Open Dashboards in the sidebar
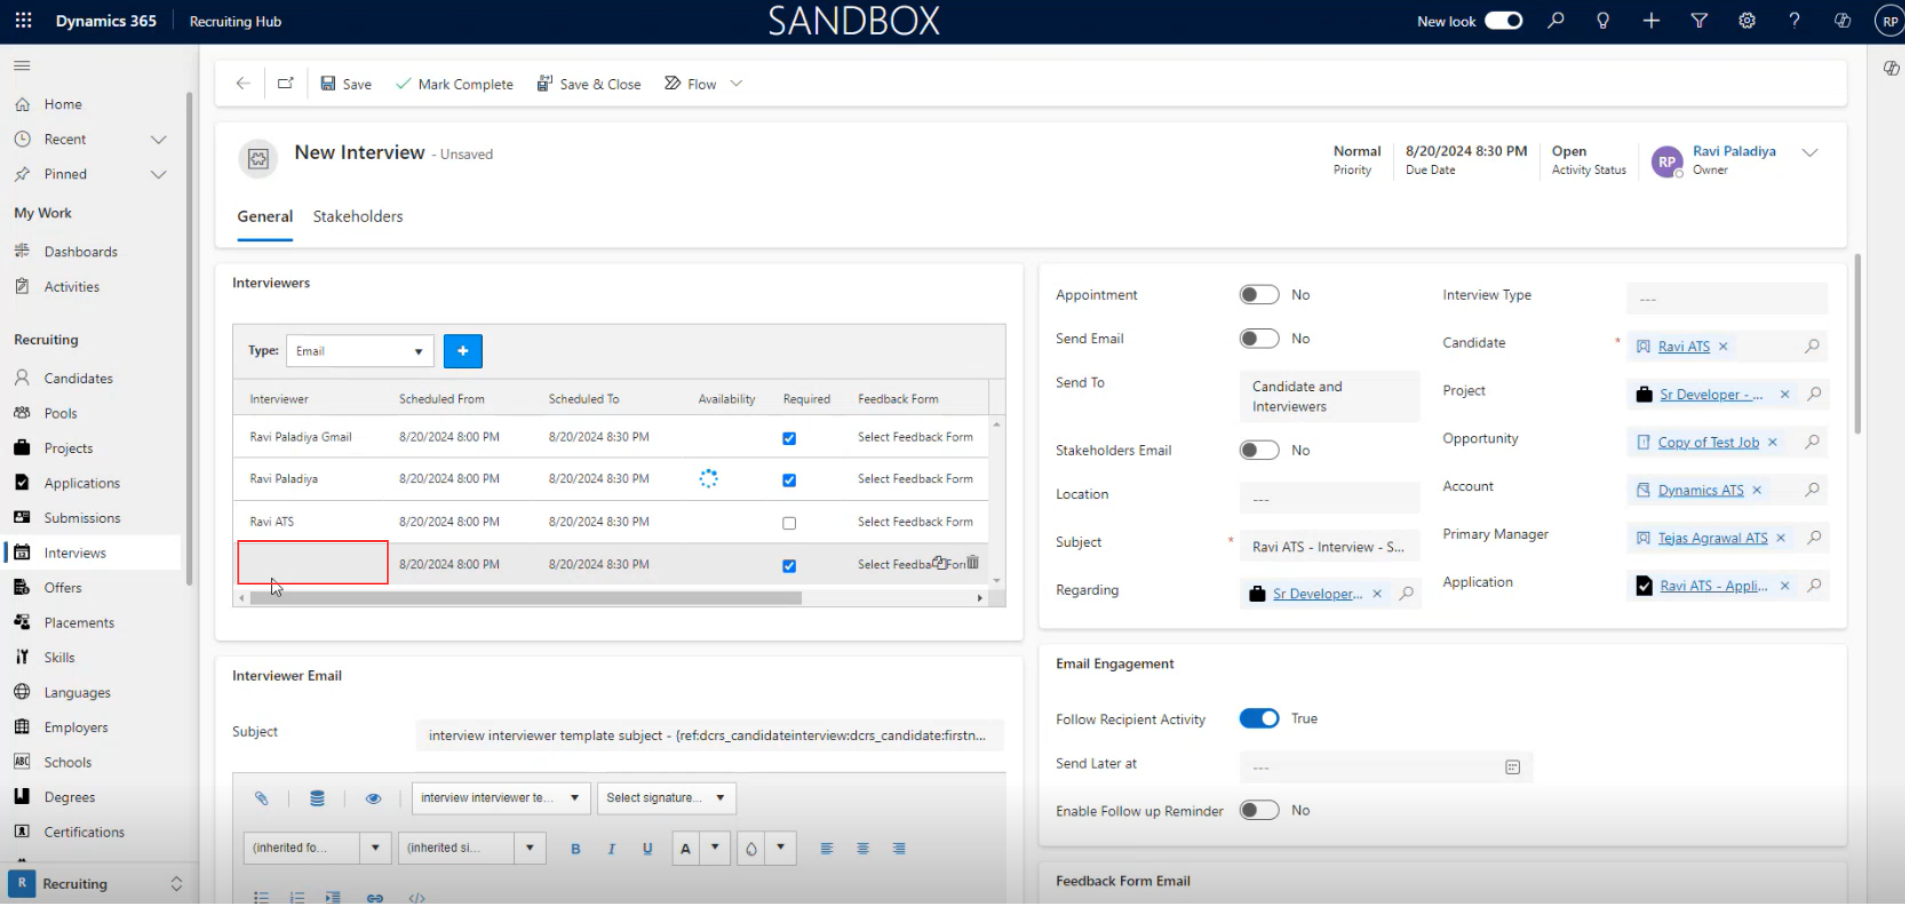Screen dimensions: 1920x910 pos(81,253)
